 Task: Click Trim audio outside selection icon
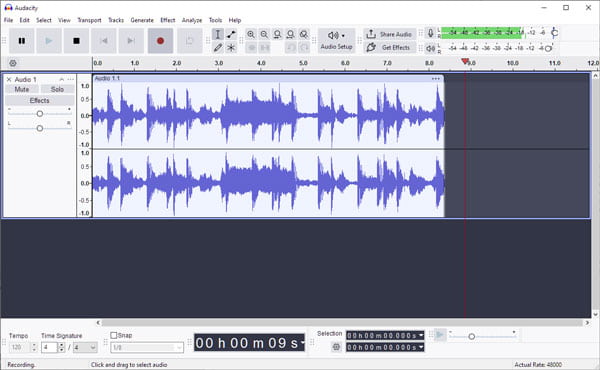(251, 47)
